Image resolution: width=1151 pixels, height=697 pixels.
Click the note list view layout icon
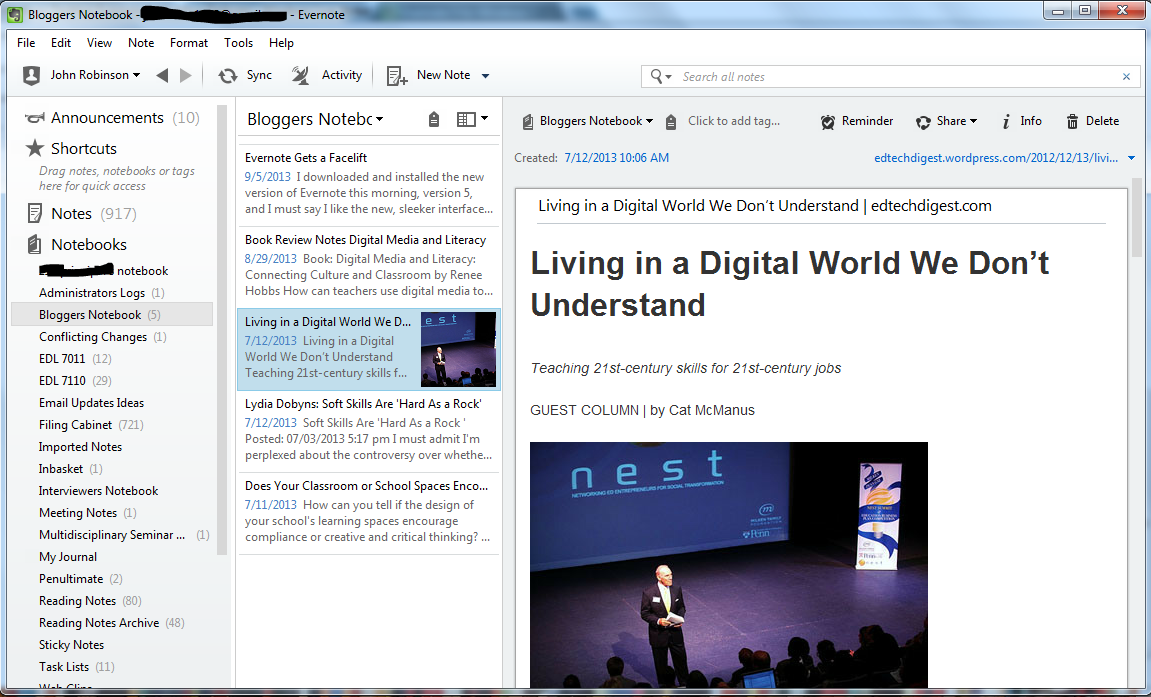point(466,119)
